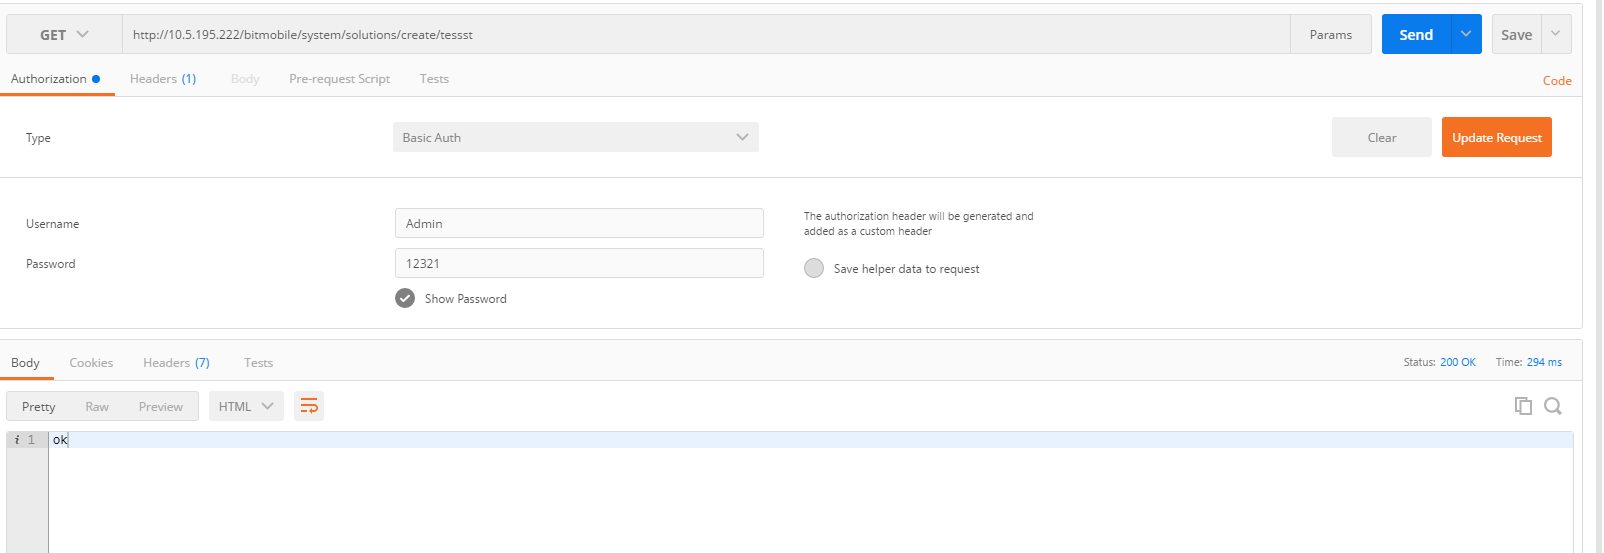Viewport: 1604px width, 553px height.
Task: Open the Save button dropdown arrow
Action: [x=1555, y=34]
